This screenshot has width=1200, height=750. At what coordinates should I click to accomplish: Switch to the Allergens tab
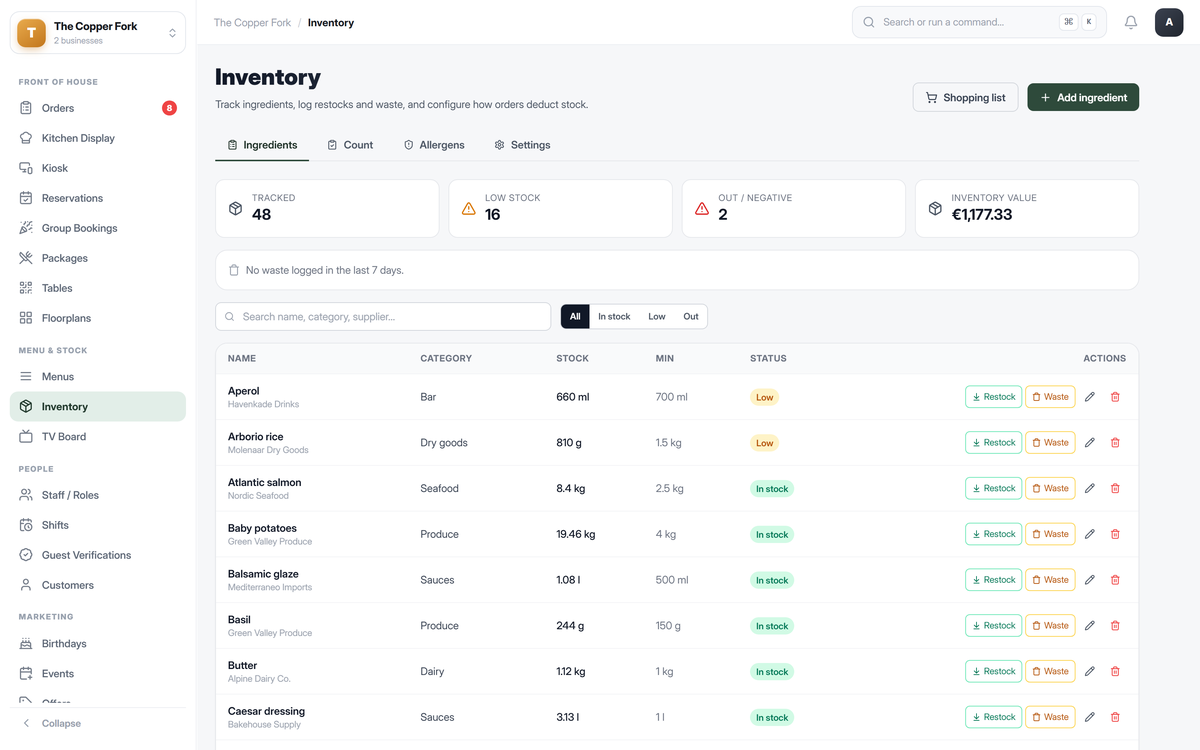point(434,145)
